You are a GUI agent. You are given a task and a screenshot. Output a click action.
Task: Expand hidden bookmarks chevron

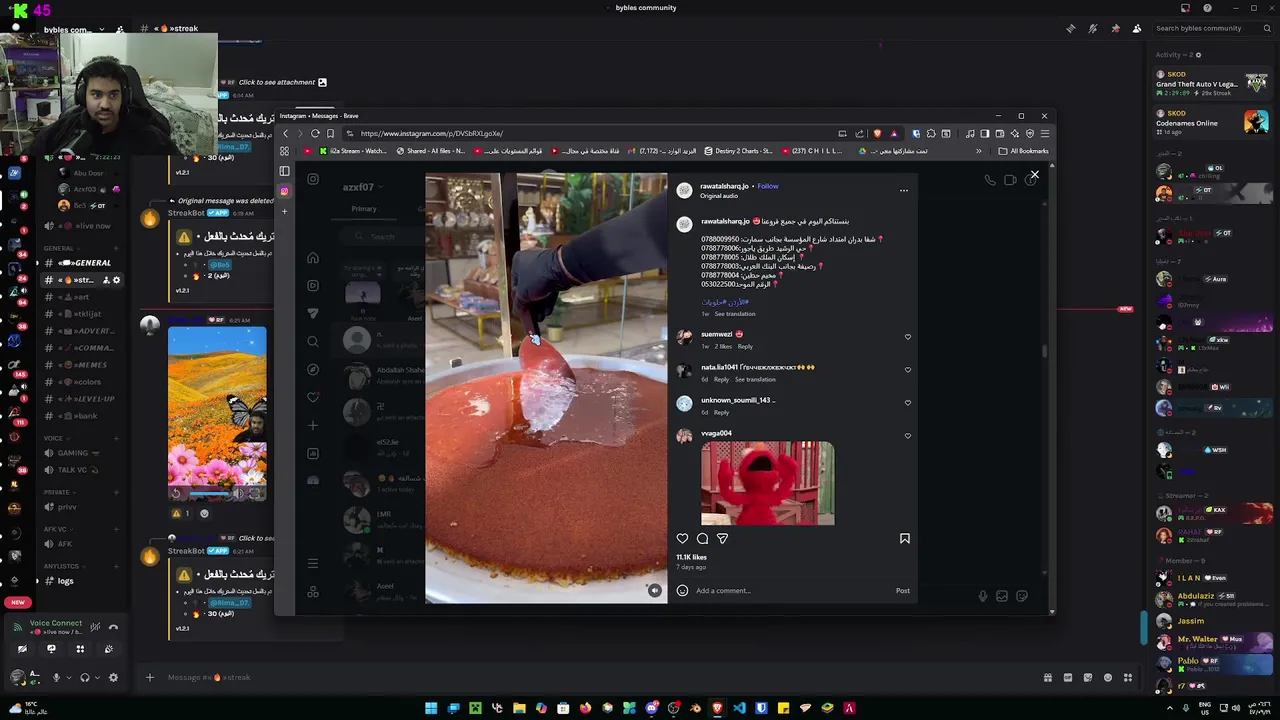click(979, 151)
